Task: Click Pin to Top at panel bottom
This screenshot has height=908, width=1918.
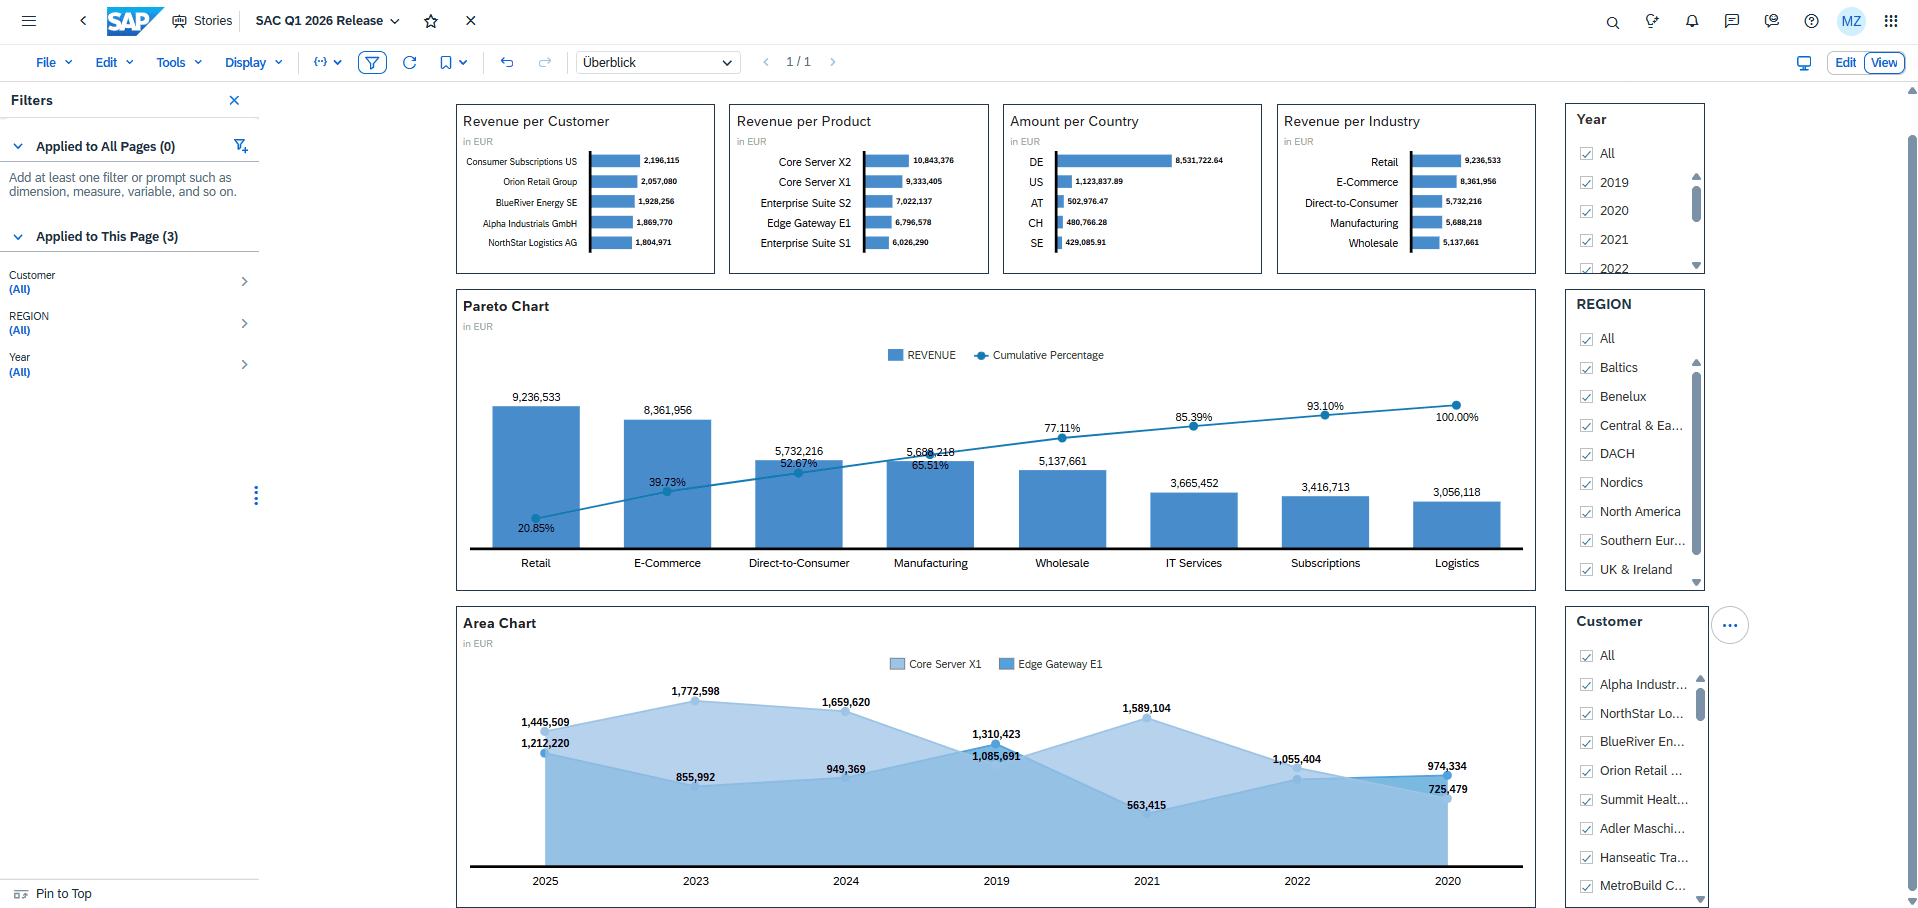Action: (63, 894)
